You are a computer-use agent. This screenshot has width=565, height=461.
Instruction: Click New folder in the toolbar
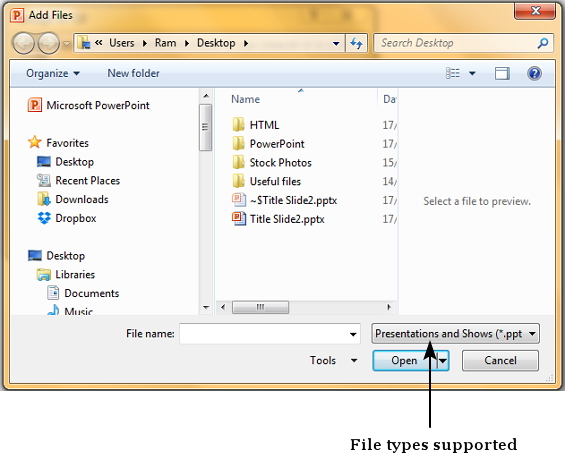click(x=133, y=73)
